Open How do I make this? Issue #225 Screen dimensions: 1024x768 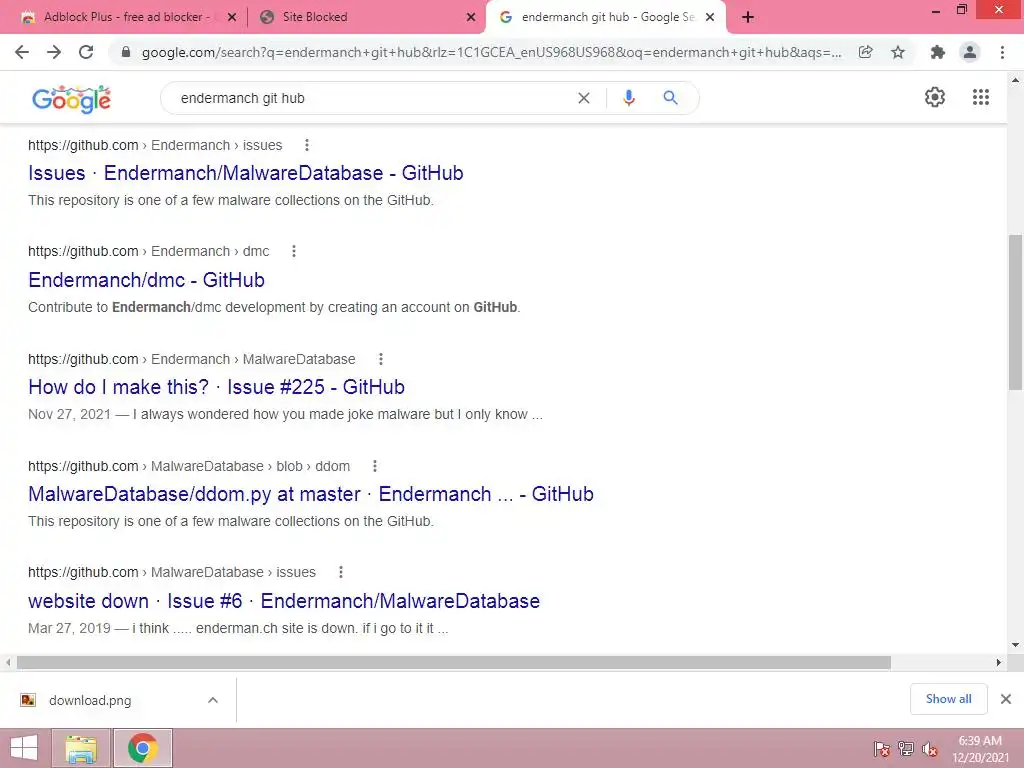(216, 387)
